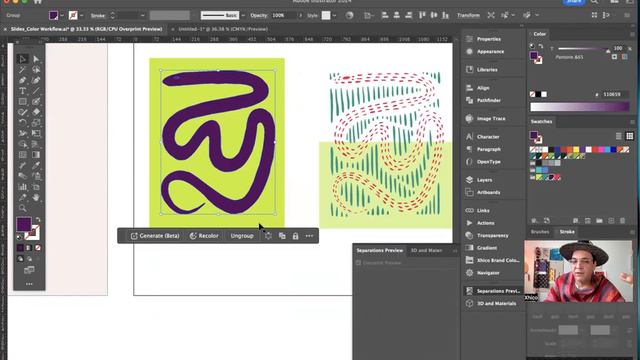Select the Column Graph tool

(22, 187)
